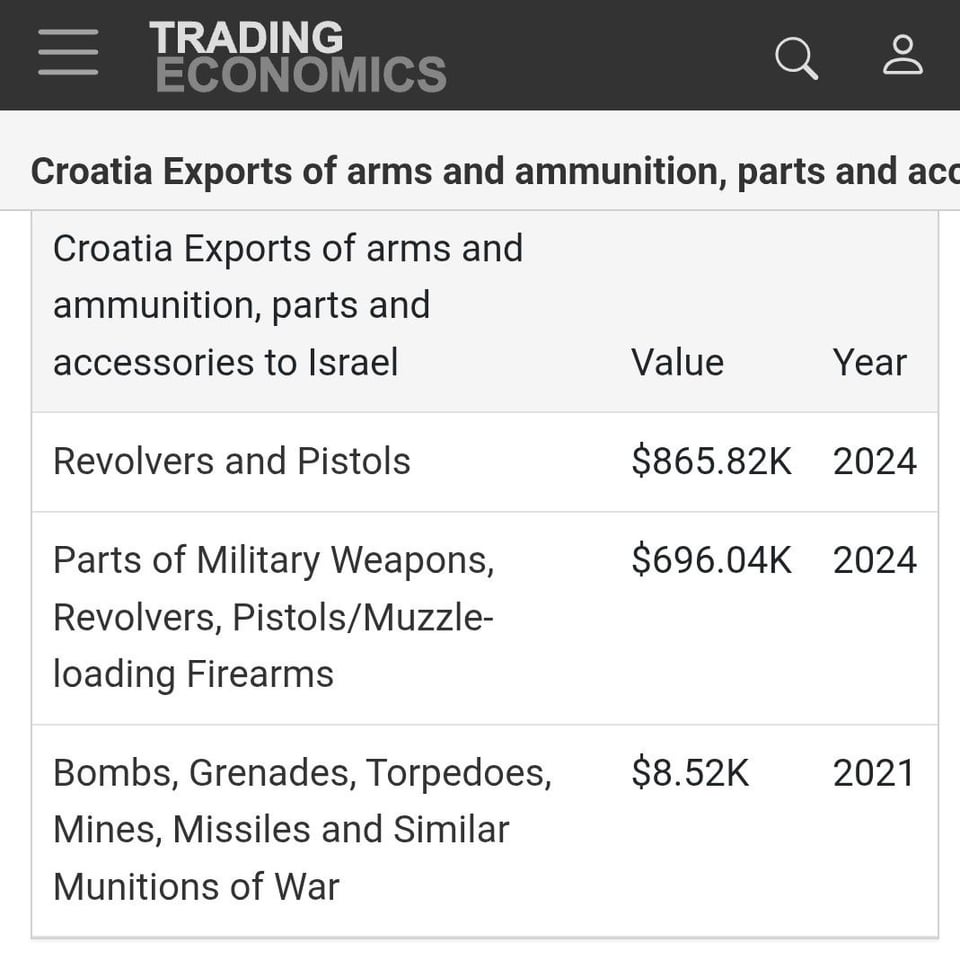Open the user account icon
Image resolution: width=960 pixels, height=977 pixels.
tap(902, 55)
